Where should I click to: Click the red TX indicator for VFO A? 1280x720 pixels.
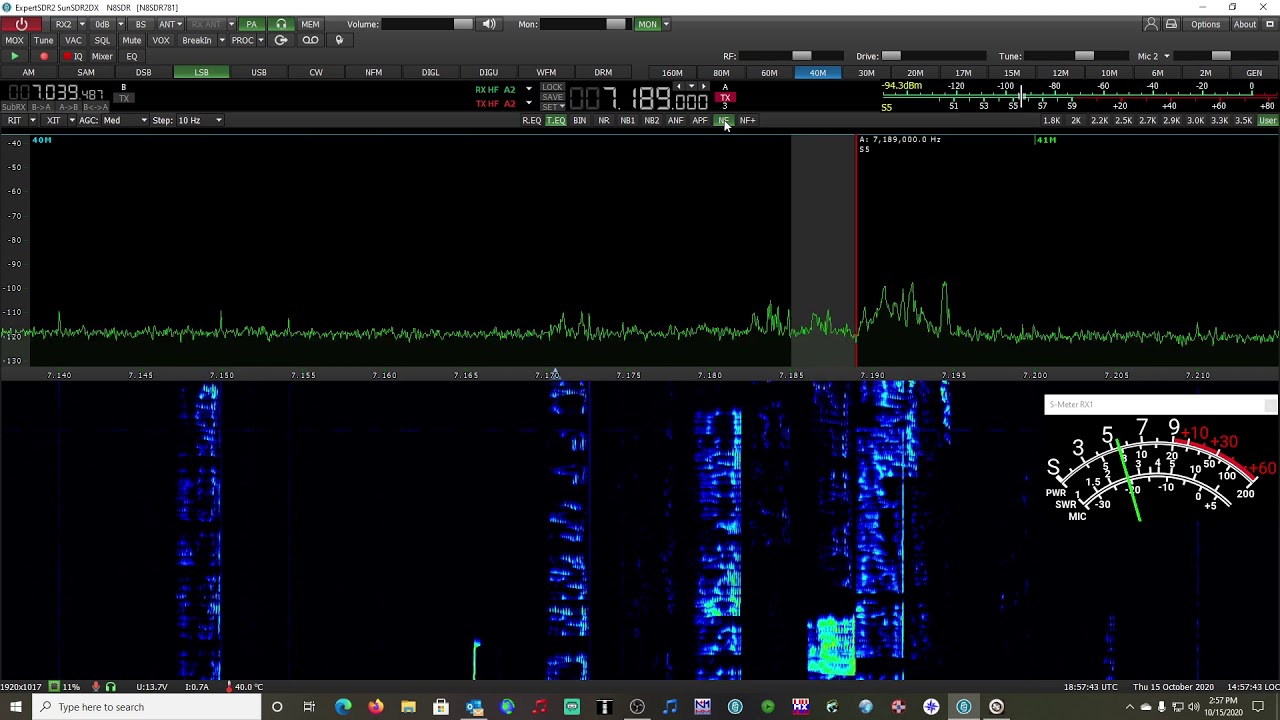coord(726,98)
